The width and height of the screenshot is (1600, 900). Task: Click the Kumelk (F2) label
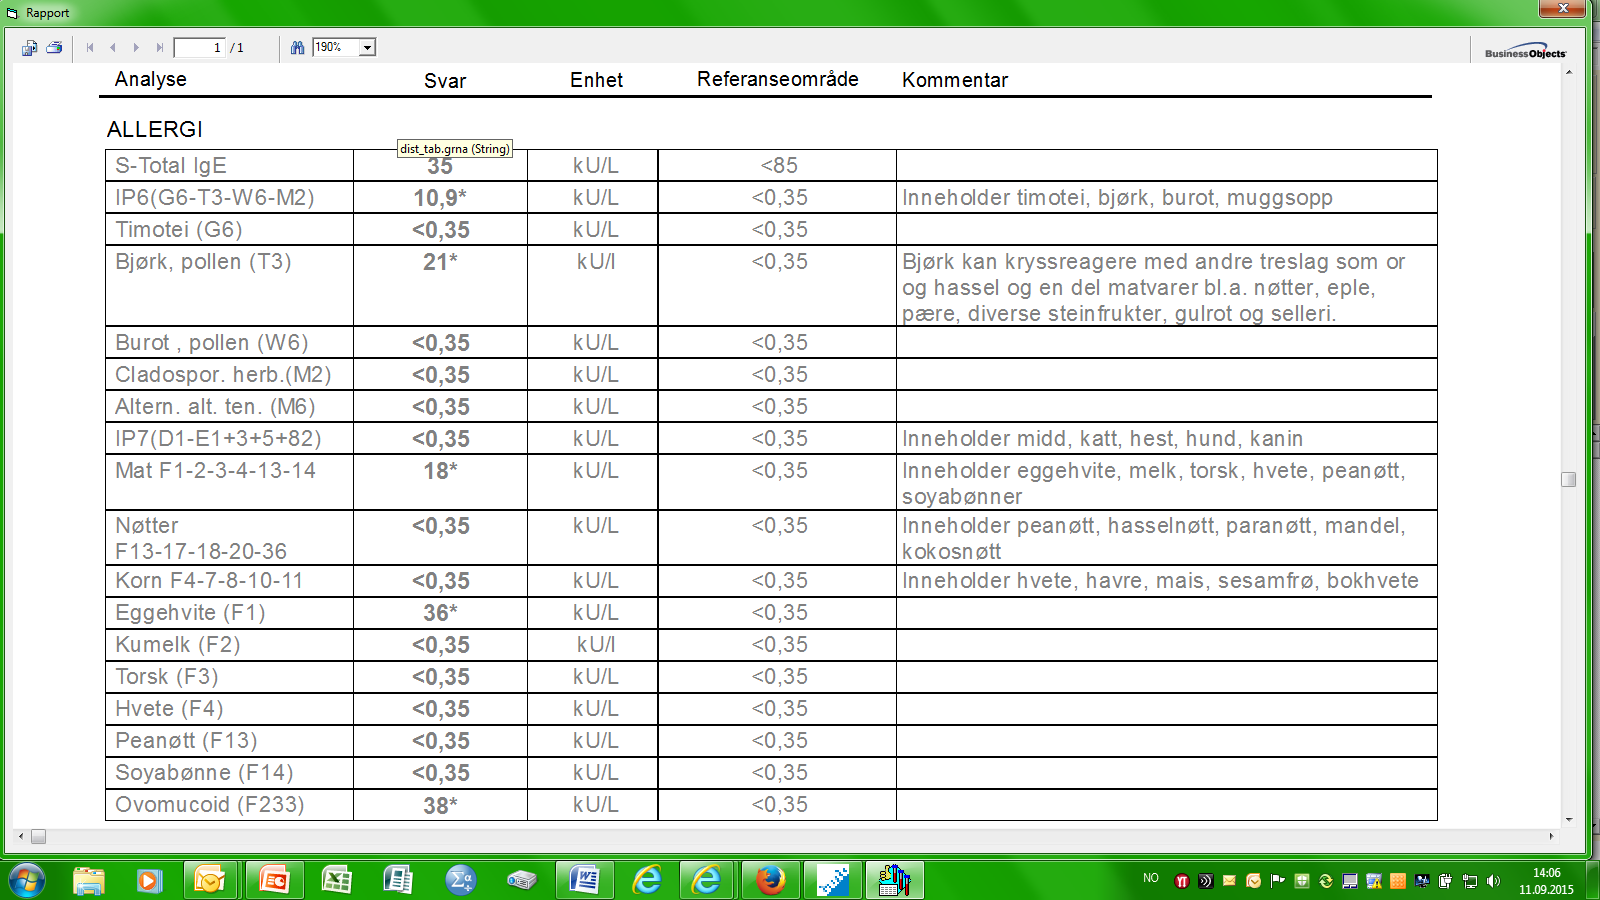click(x=177, y=644)
